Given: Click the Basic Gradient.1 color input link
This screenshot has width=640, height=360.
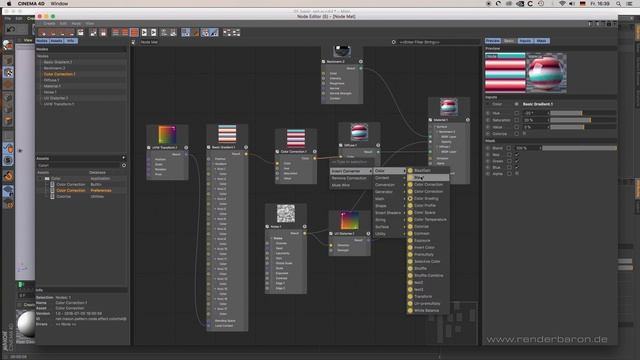Looking at the screenshot, I should 538,104.
